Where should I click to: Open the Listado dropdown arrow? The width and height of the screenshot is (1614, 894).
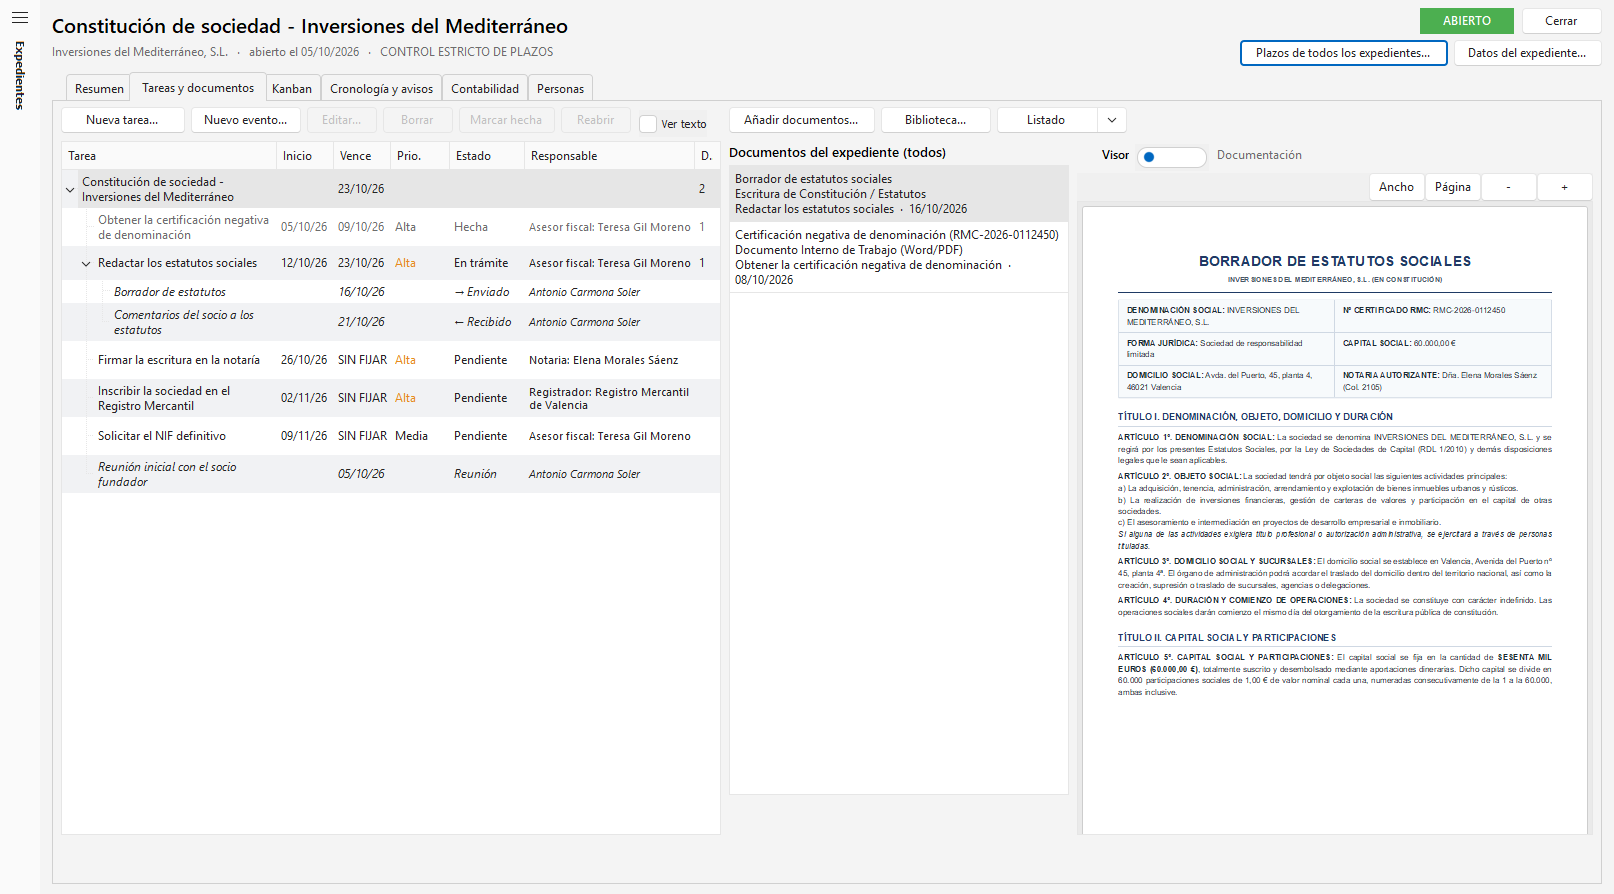click(x=1112, y=120)
